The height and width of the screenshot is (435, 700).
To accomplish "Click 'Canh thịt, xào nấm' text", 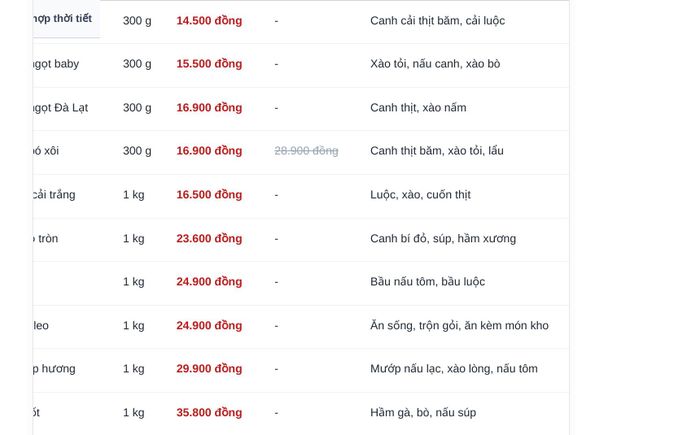I will [x=418, y=108].
